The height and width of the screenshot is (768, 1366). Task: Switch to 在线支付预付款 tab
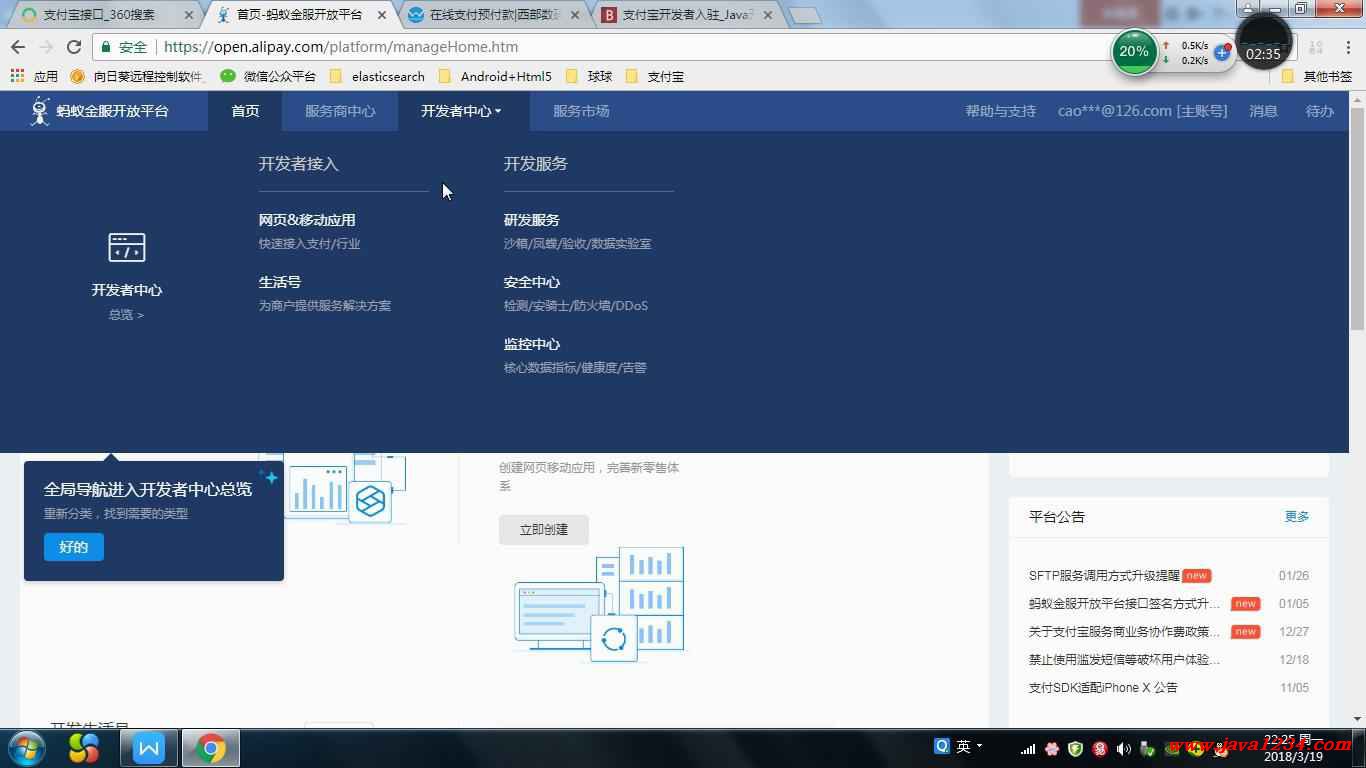[495, 15]
